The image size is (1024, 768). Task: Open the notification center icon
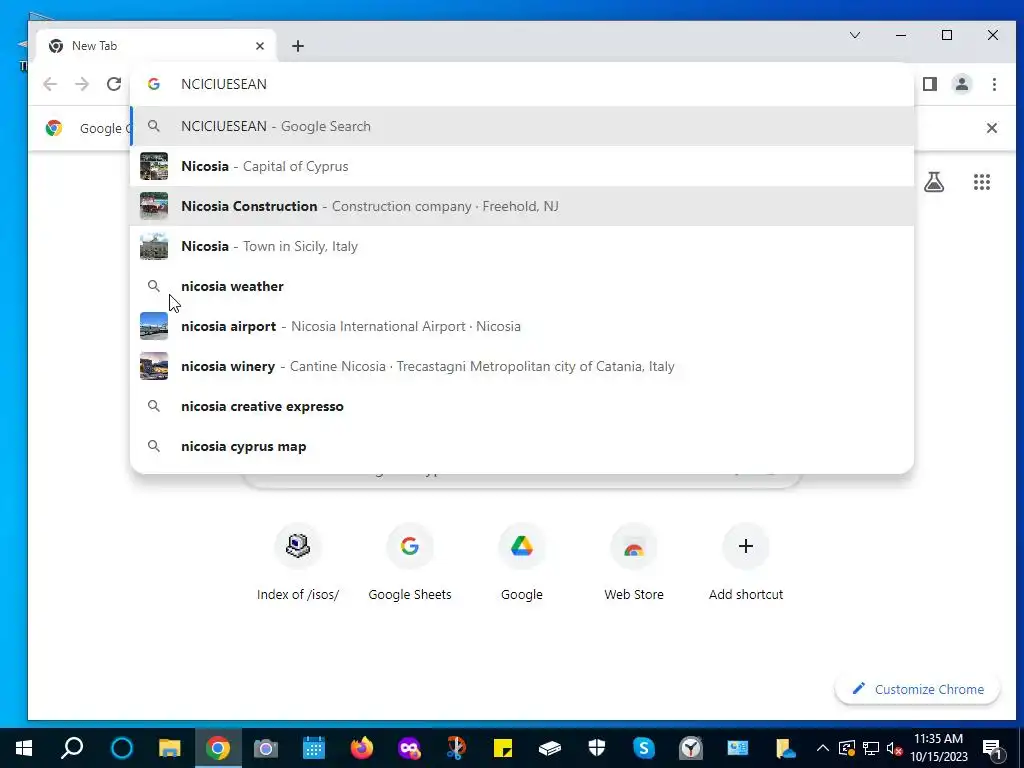(x=993, y=748)
